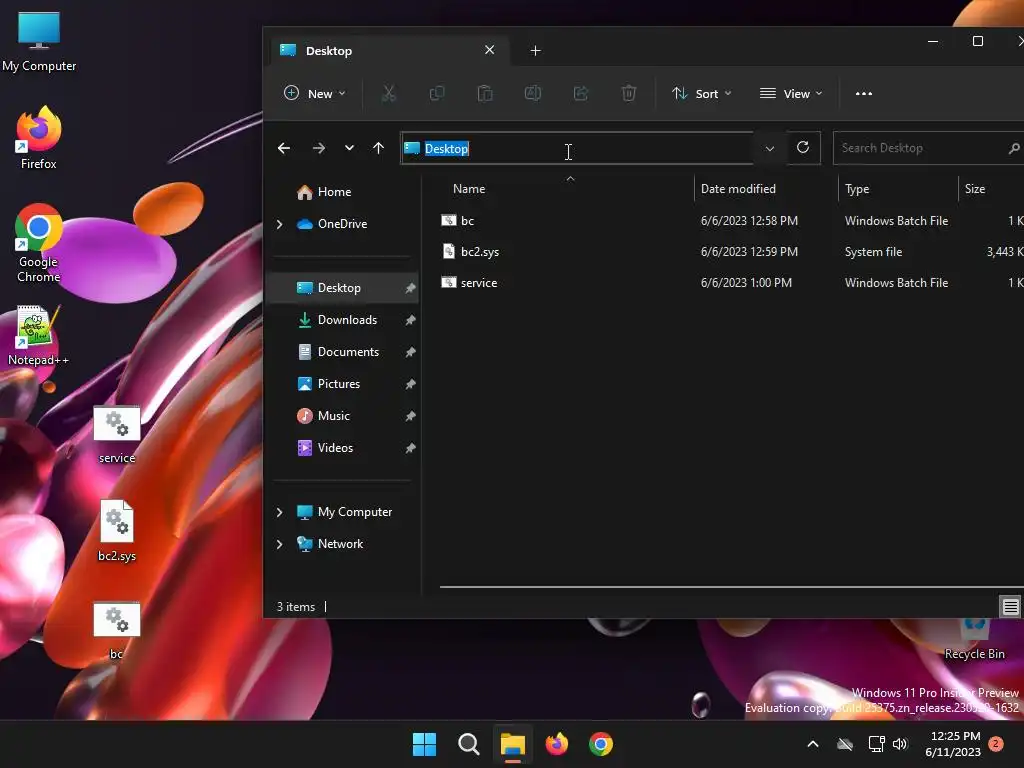The image size is (1024, 768).
Task: Click File Explorer in the taskbar
Action: coord(513,744)
